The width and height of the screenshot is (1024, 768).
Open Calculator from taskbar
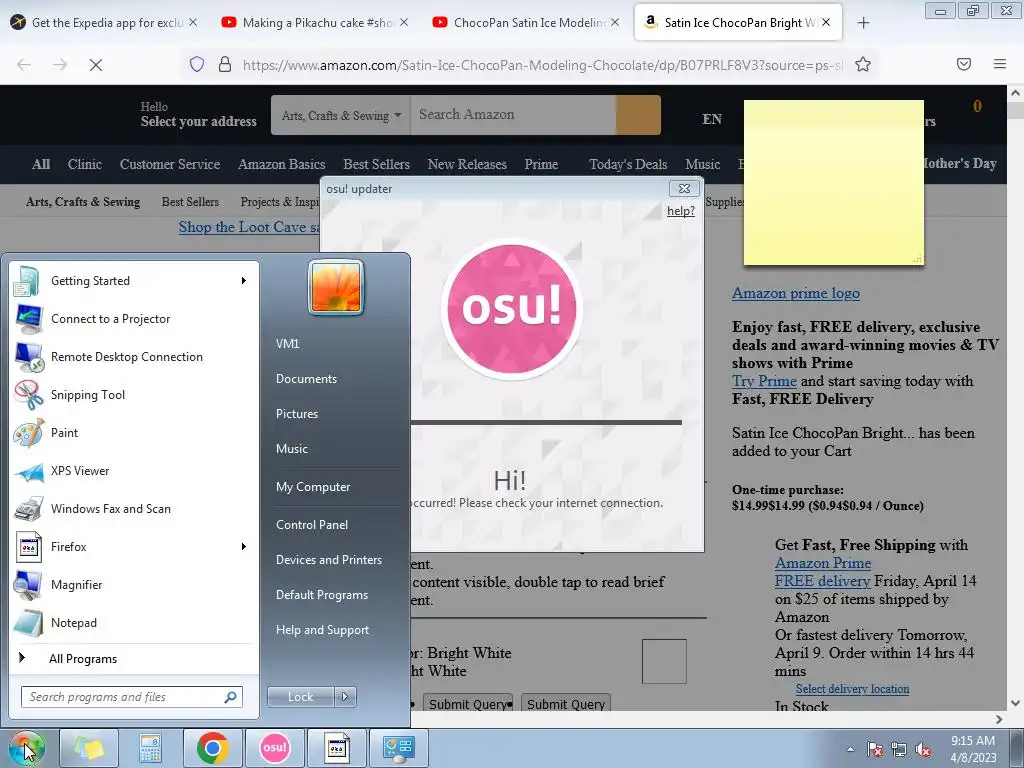click(150, 748)
